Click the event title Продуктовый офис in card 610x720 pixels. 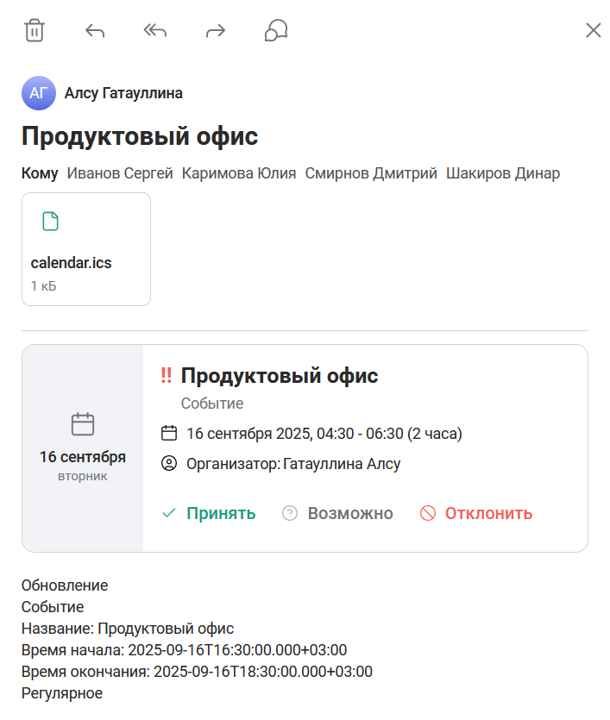(x=279, y=376)
